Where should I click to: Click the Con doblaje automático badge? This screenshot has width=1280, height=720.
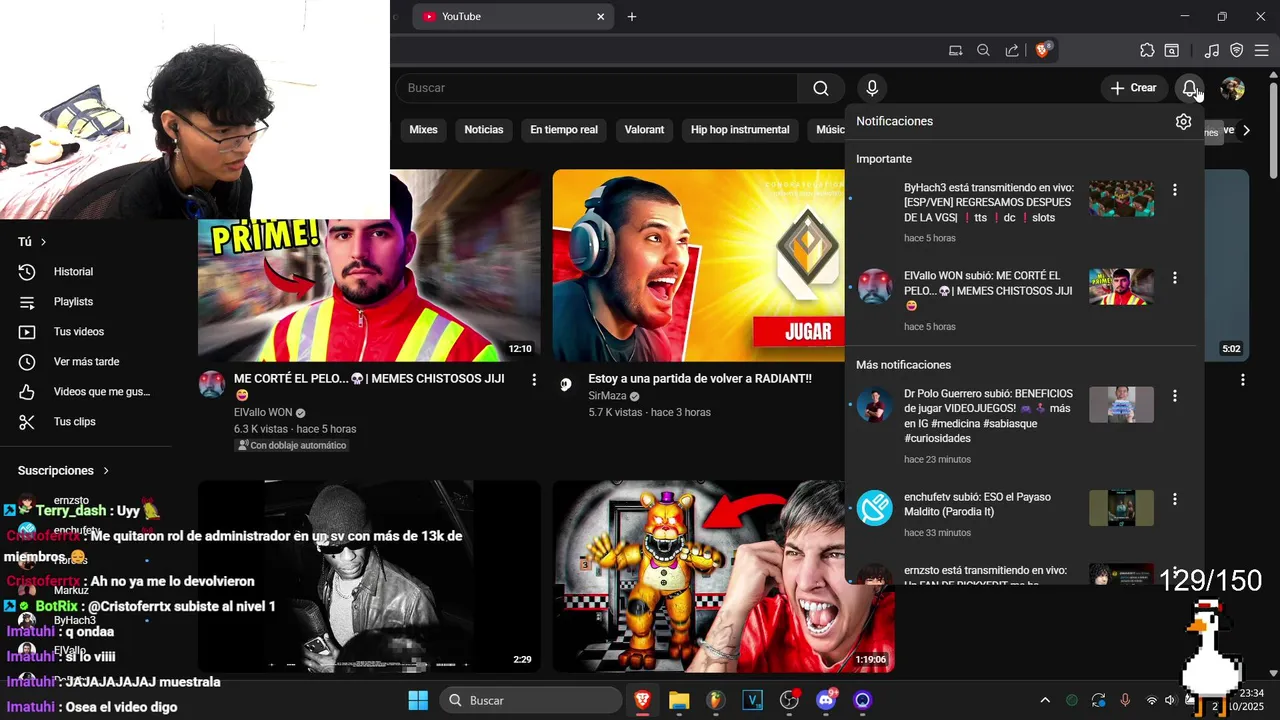292,446
